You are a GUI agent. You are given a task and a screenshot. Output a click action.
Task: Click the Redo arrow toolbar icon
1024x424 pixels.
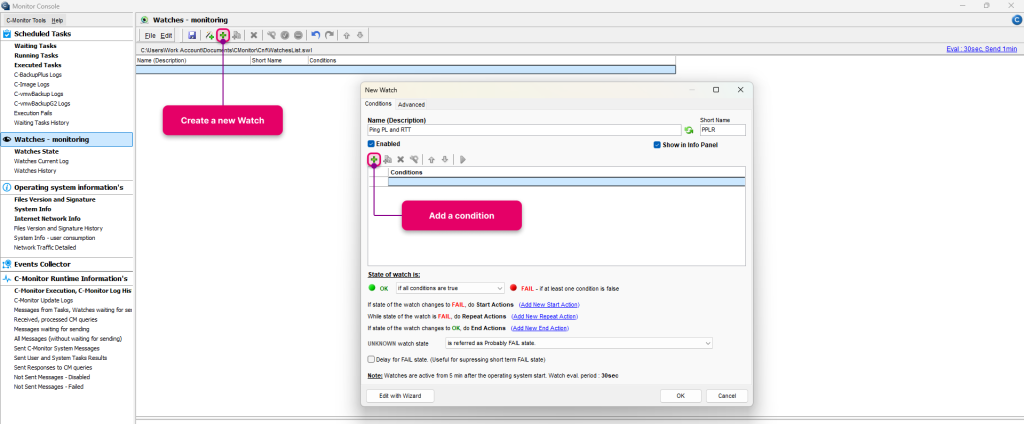(x=329, y=35)
